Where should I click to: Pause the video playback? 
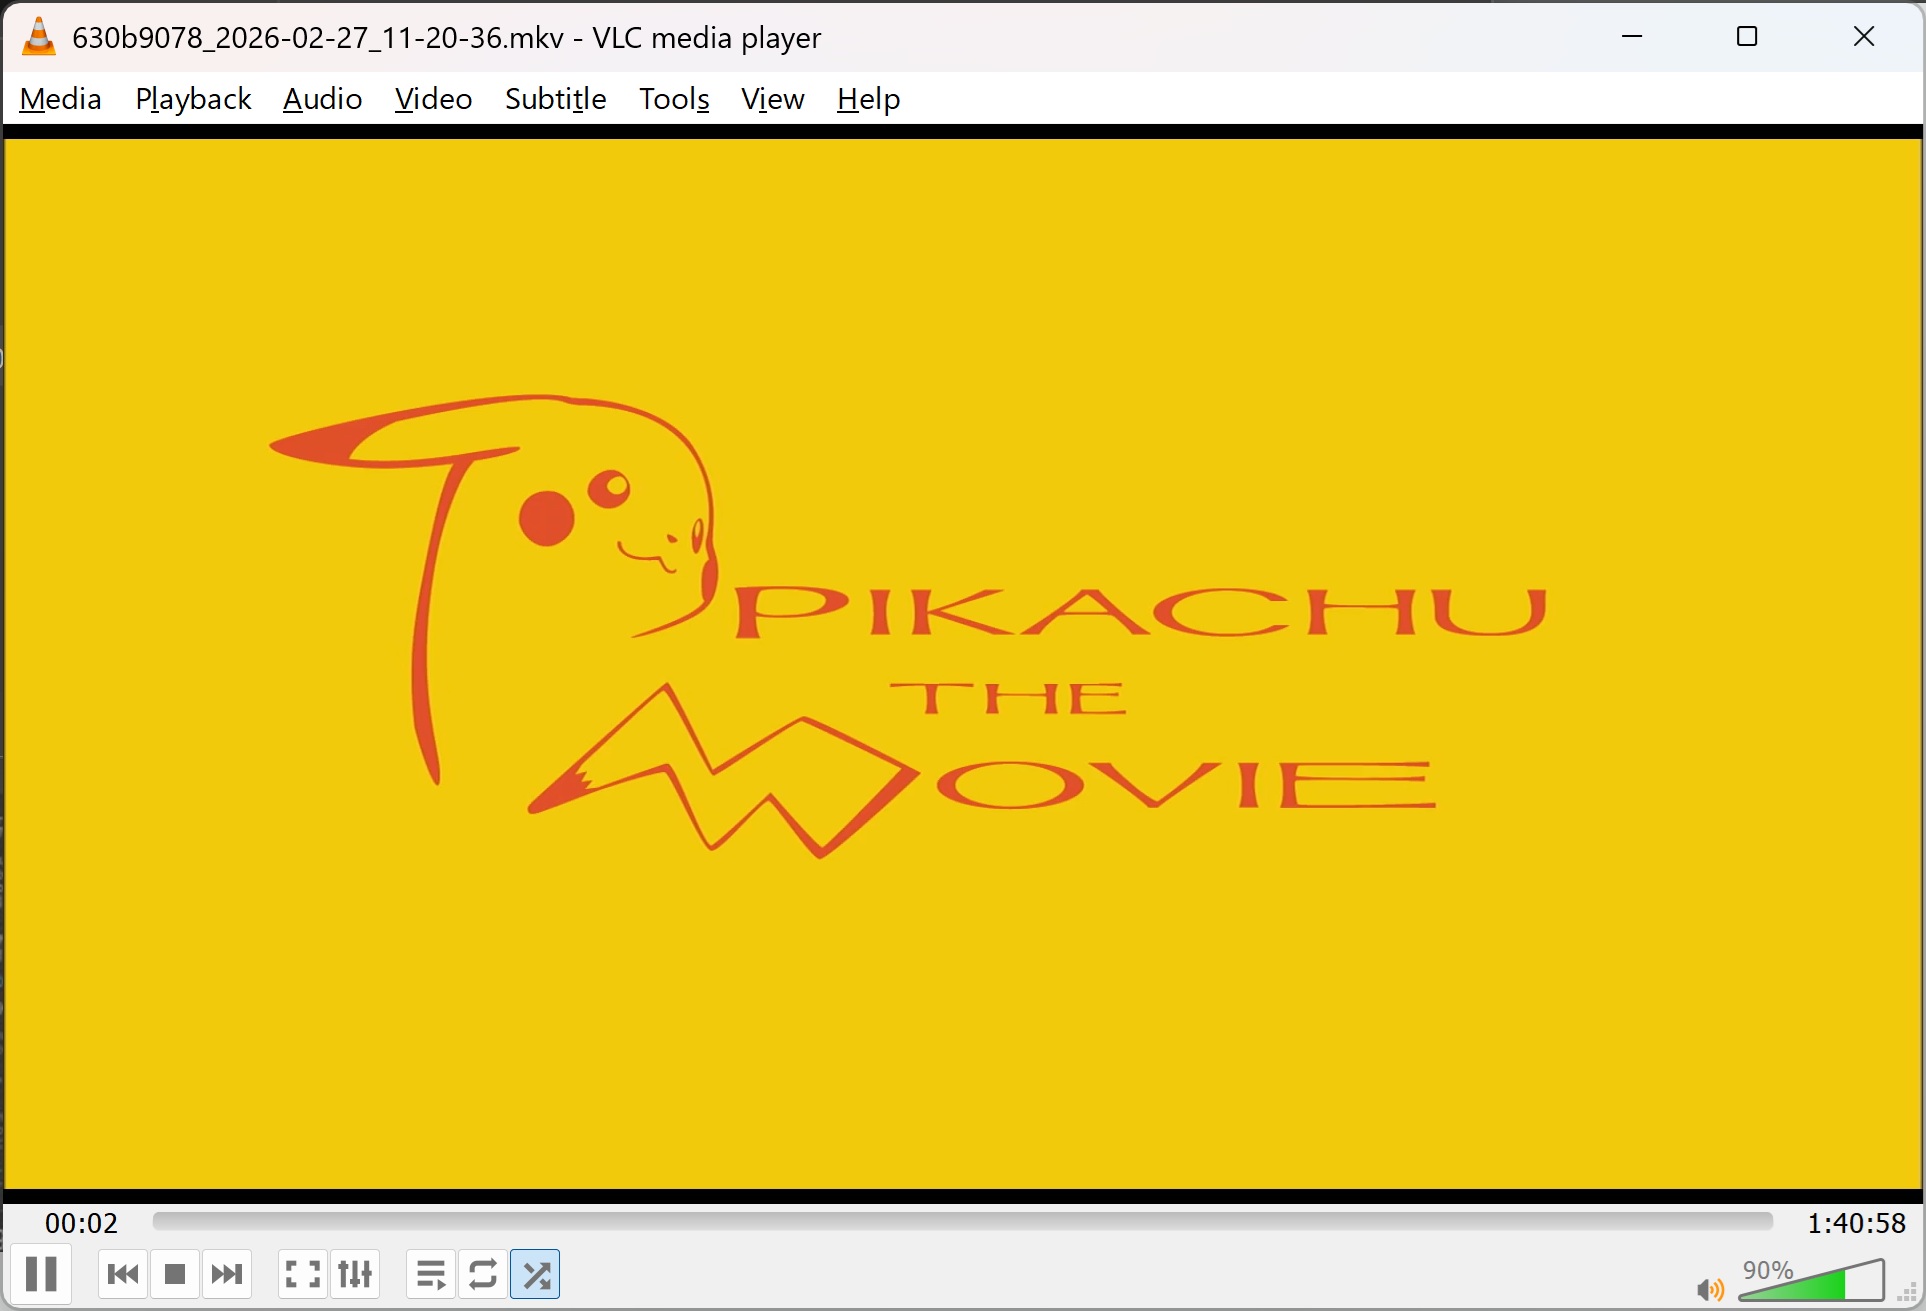click(x=41, y=1274)
